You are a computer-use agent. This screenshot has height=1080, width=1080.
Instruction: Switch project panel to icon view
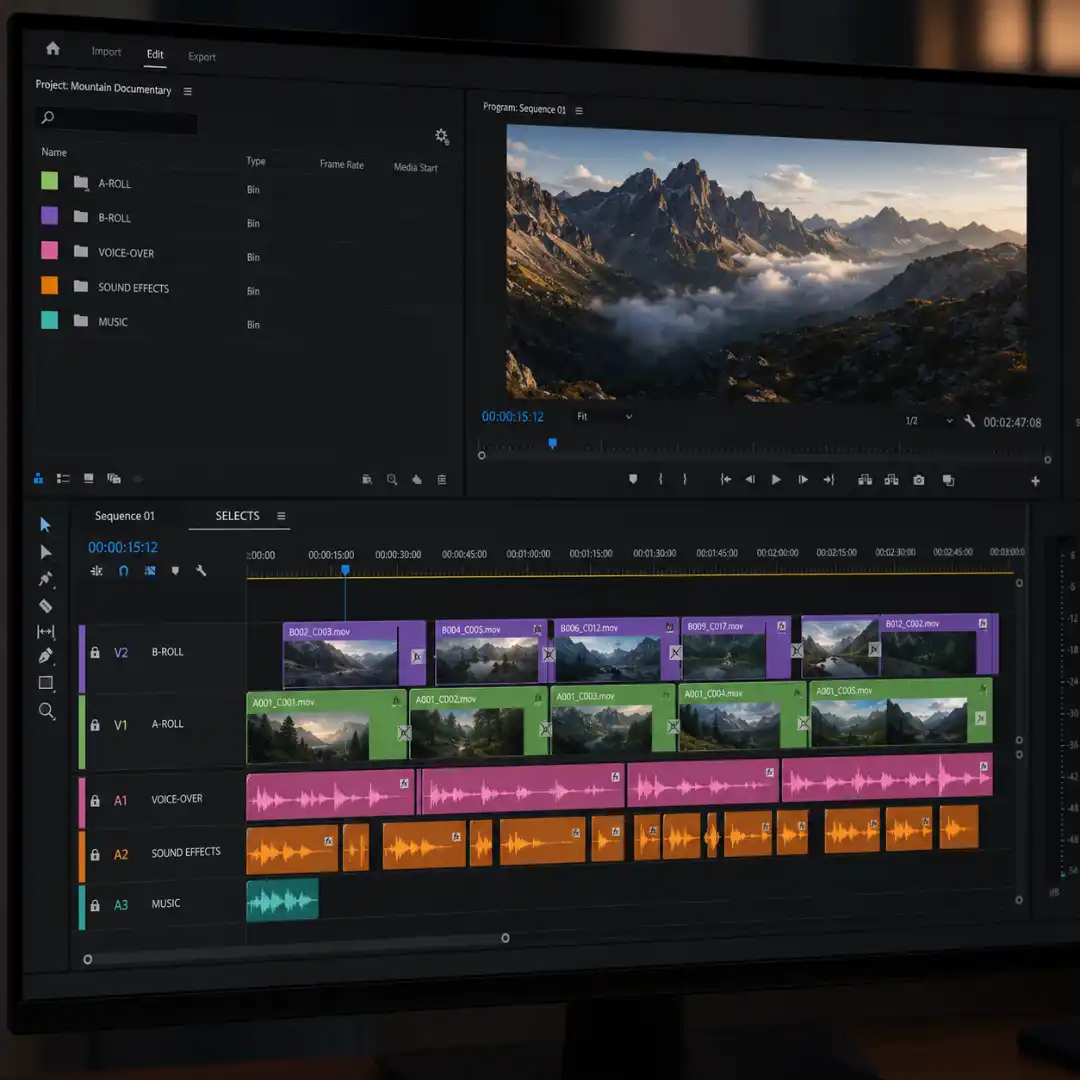[88, 478]
